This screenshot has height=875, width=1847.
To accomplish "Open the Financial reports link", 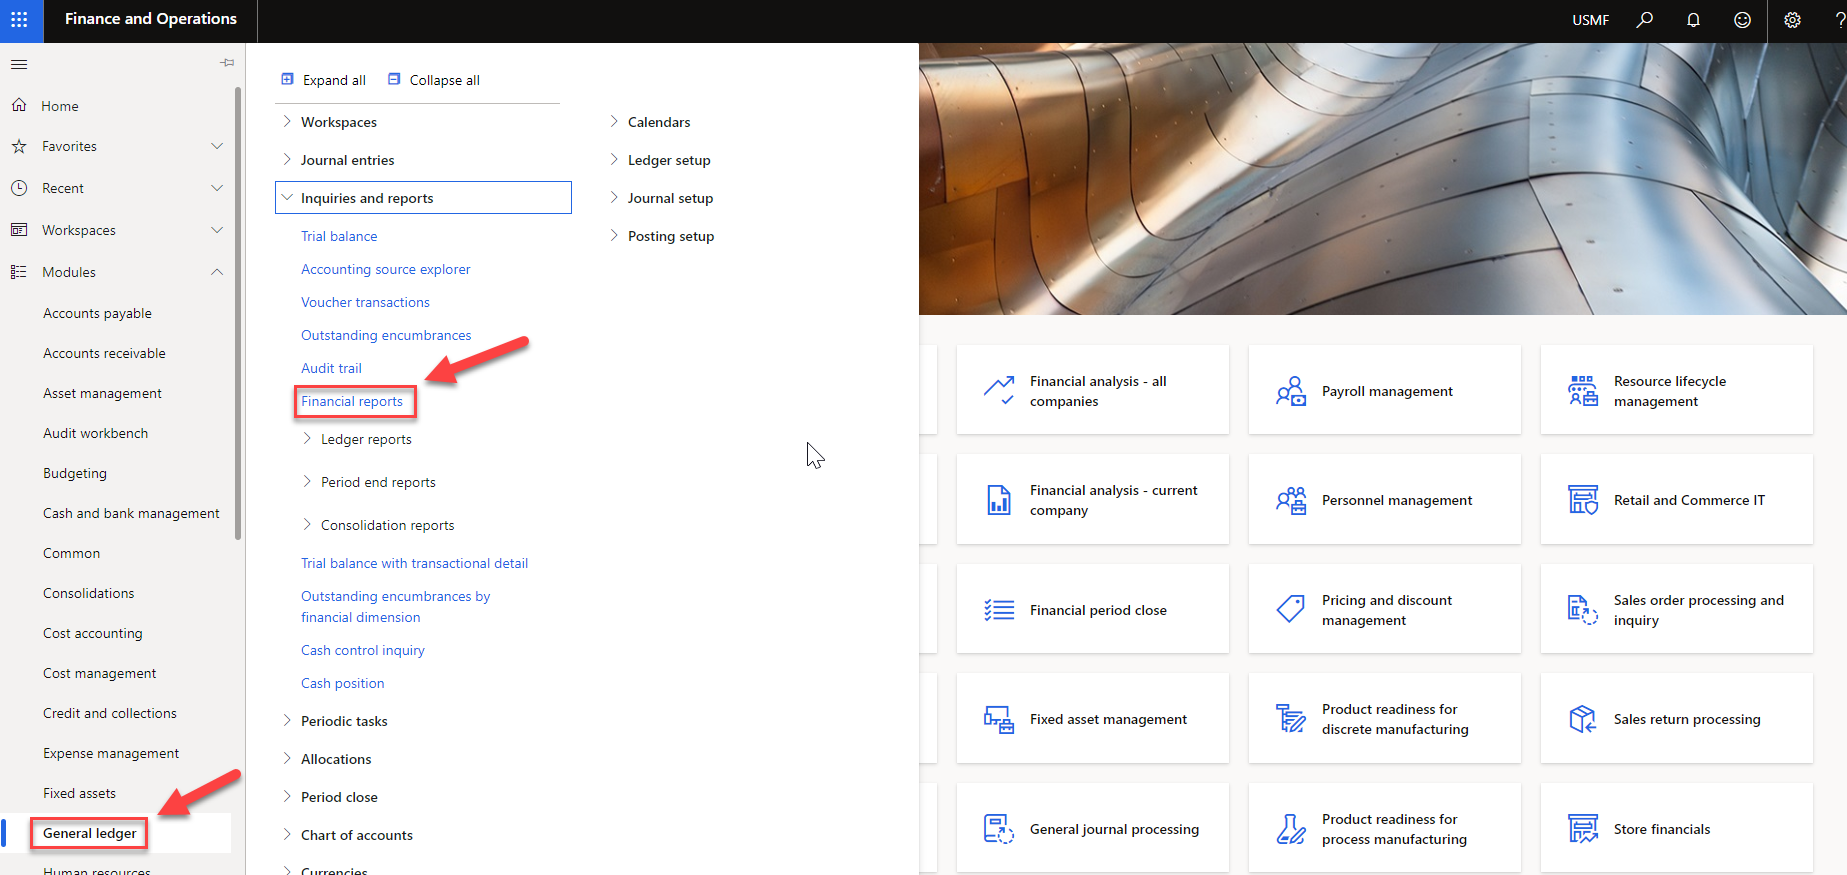I will tap(352, 401).
